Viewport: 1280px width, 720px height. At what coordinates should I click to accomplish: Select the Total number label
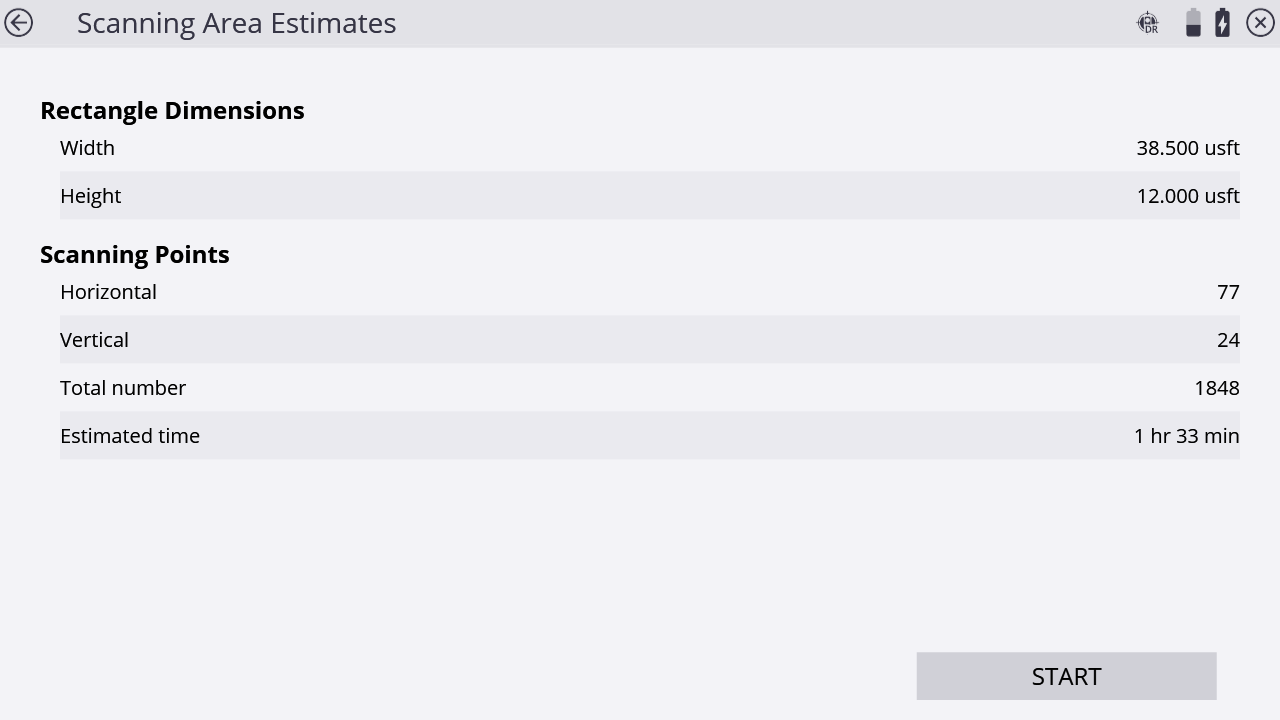point(123,388)
